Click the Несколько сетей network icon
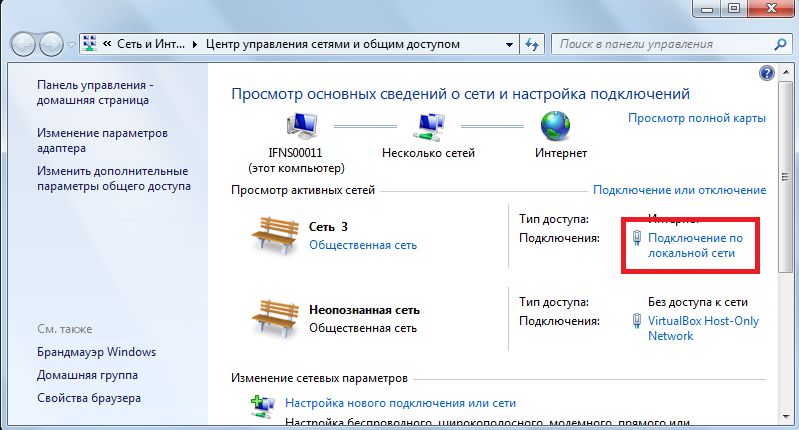 [x=428, y=127]
